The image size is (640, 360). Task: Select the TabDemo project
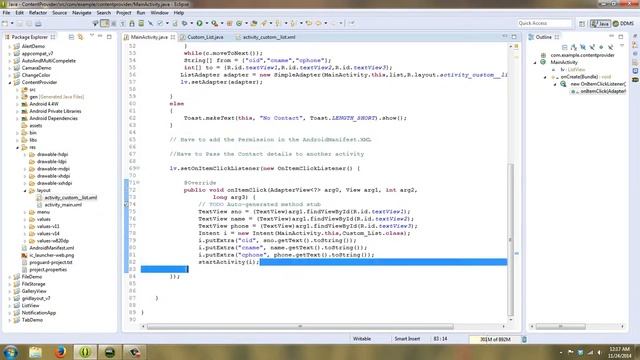32,320
